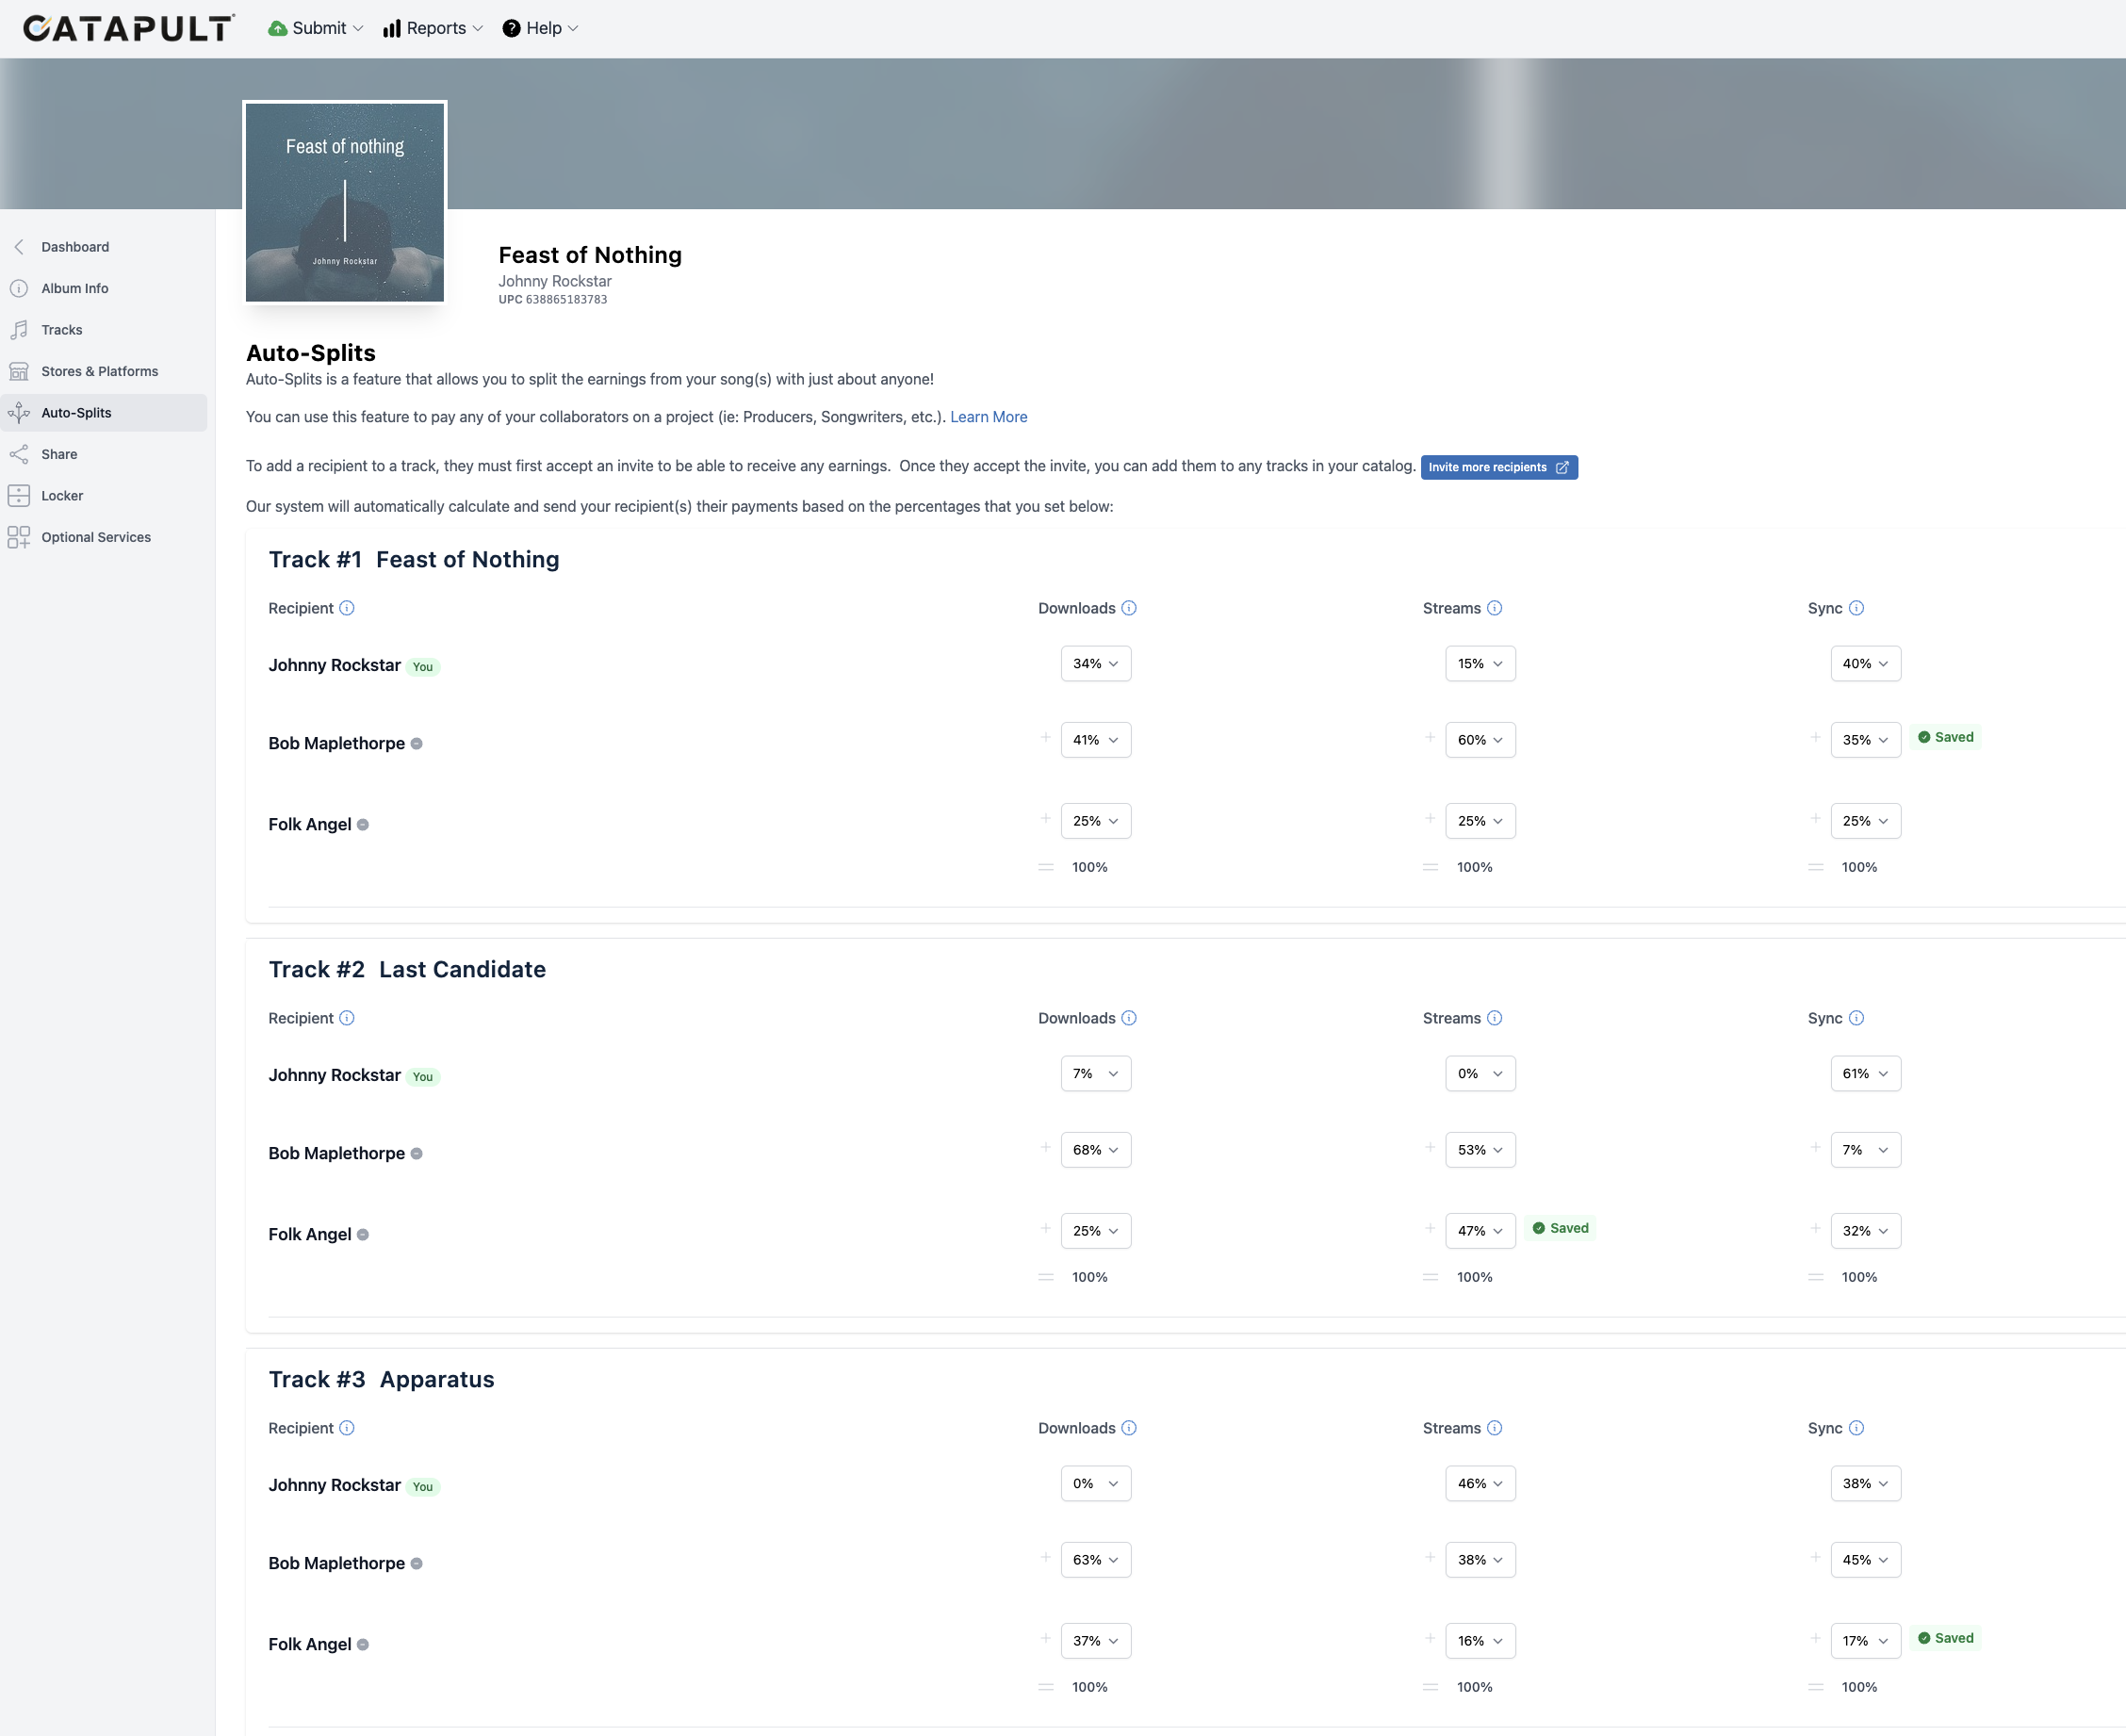Open Folk Angel's 32% Sync dropdown, Track #2
The height and width of the screenshot is (1736, 2126).
point(1866,1231)
